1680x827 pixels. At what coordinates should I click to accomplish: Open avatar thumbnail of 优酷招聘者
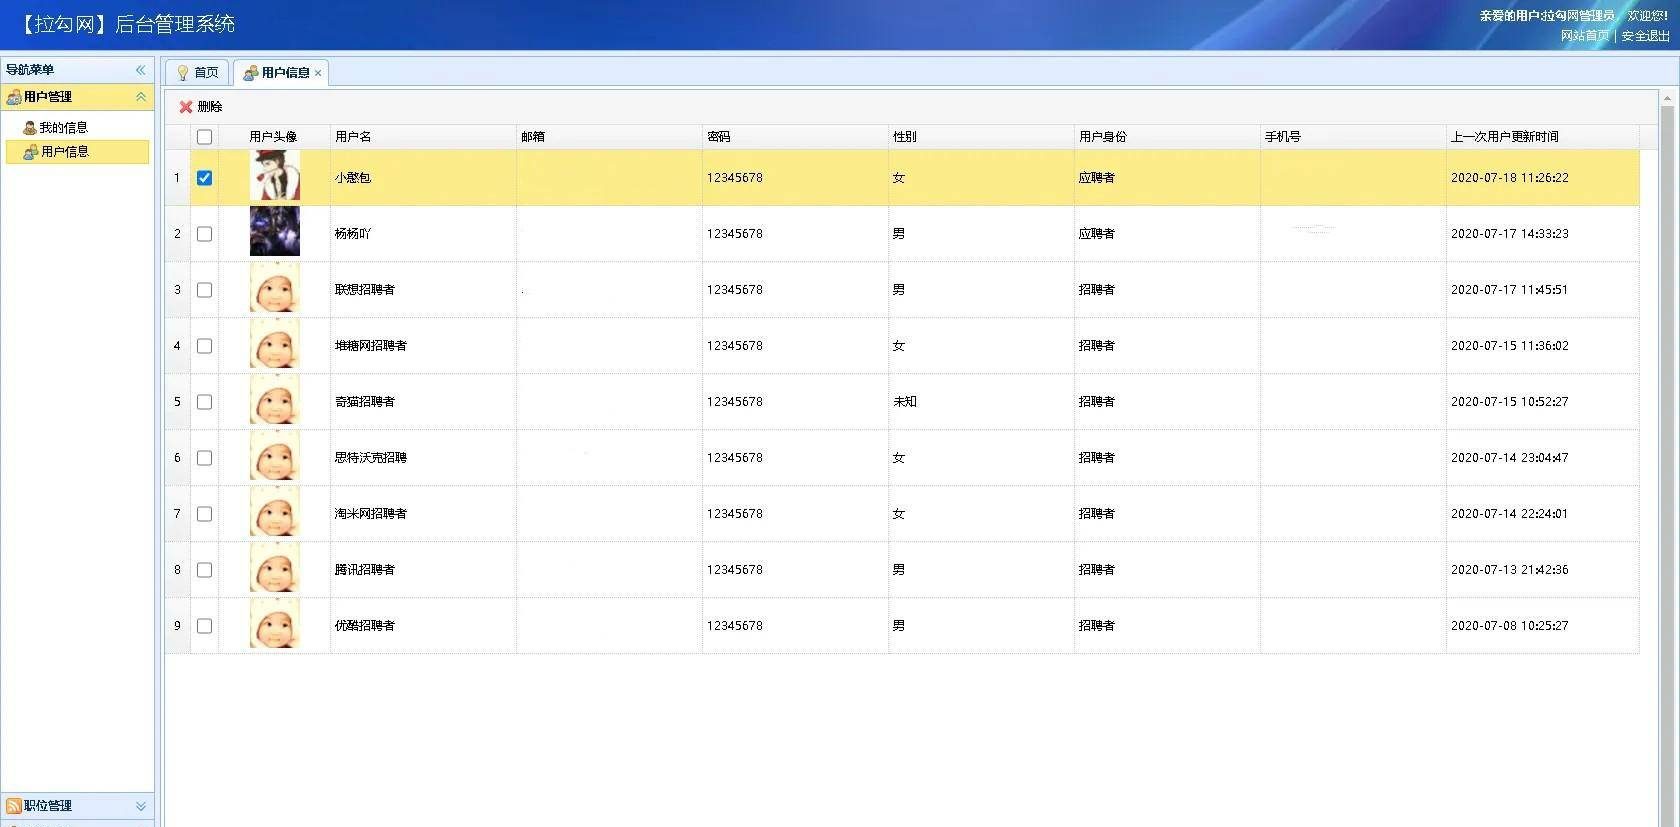tap(275, 625)
